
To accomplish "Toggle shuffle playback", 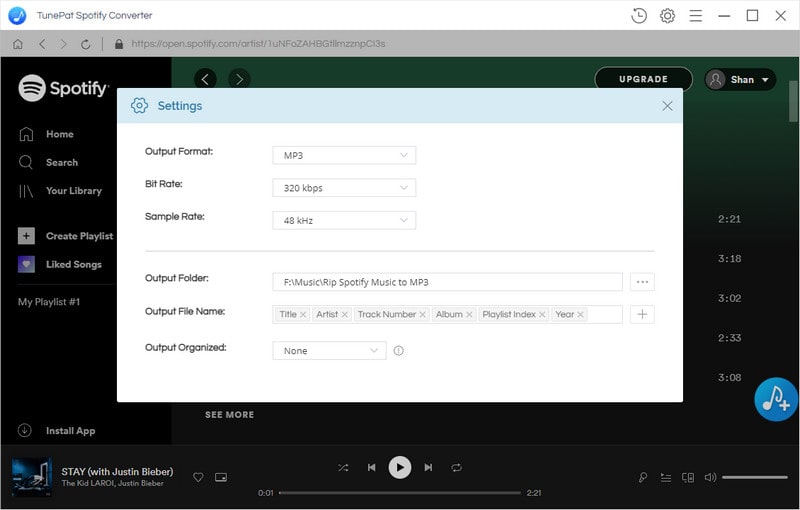I will [x=343, y=467].
